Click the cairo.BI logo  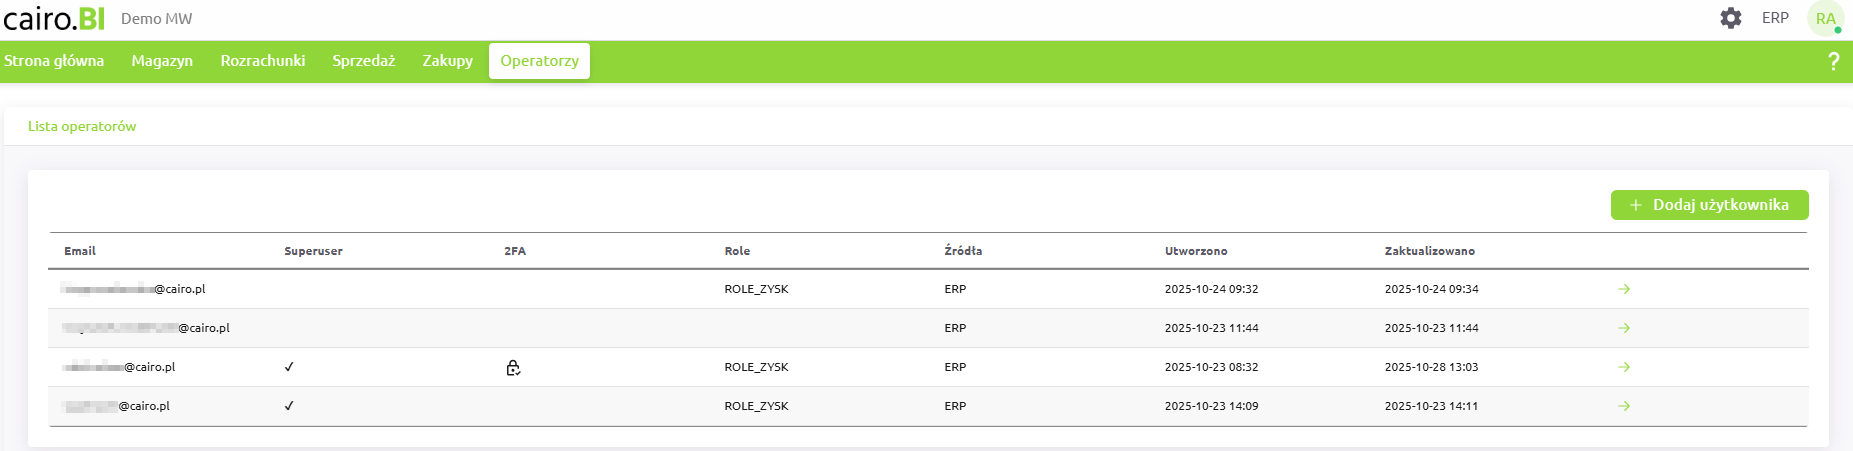point(54,18)
